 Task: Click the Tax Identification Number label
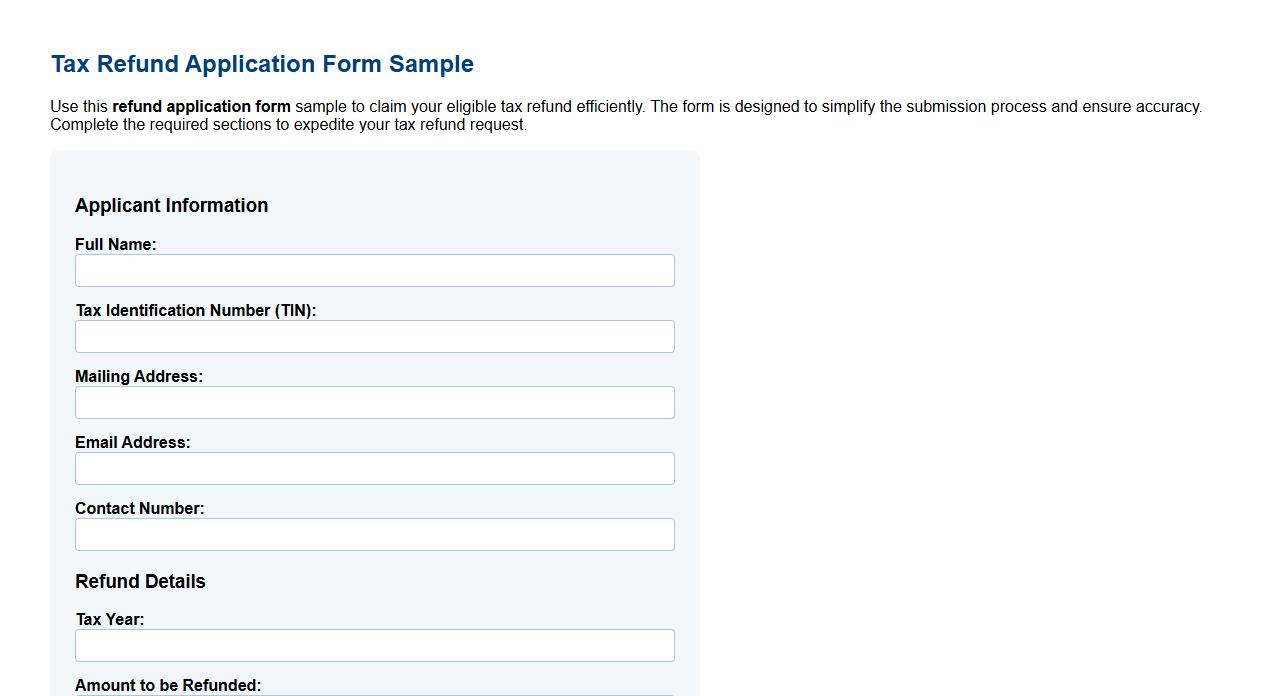195,310
